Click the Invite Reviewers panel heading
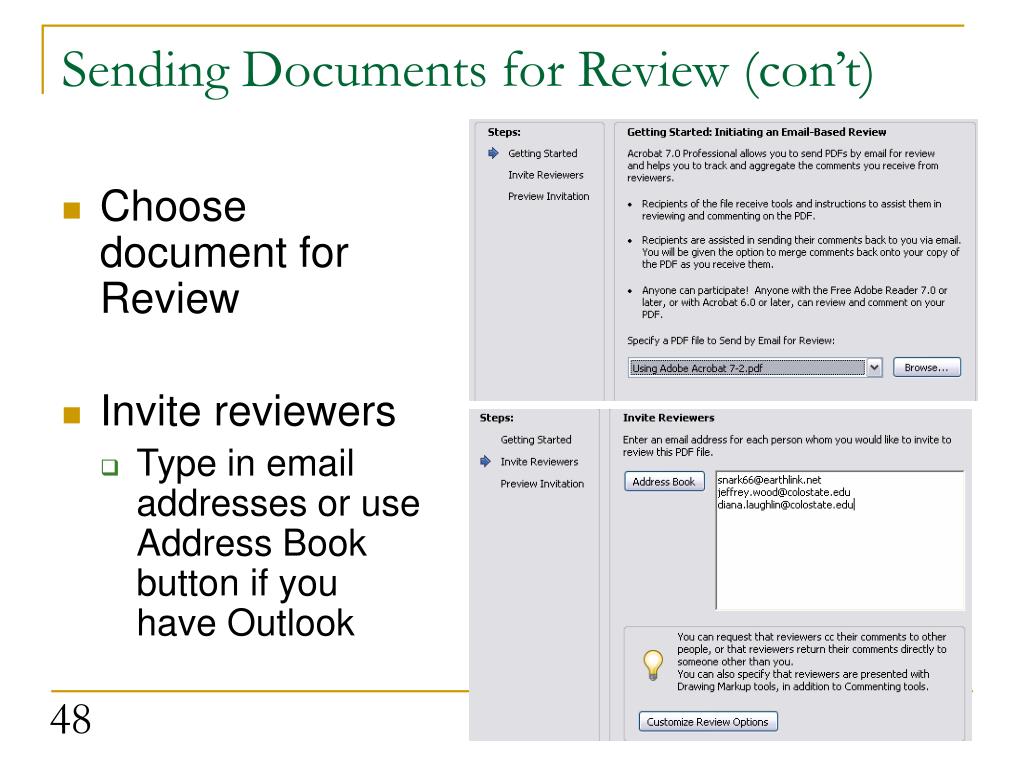 668,418
